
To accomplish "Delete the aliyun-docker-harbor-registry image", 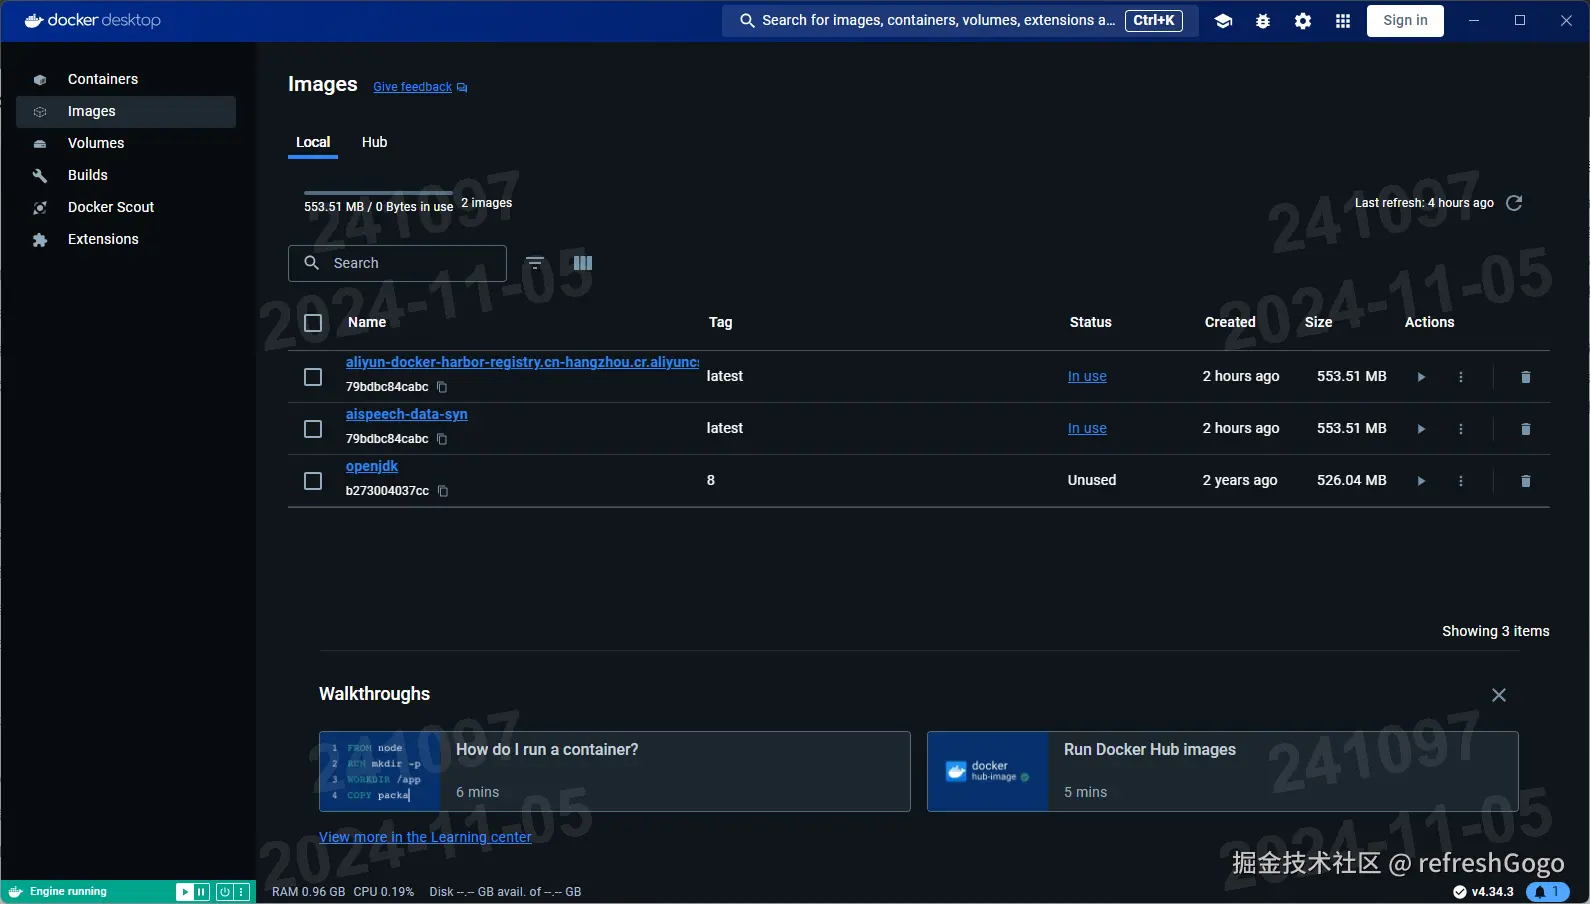I will tap(1525, 377).
